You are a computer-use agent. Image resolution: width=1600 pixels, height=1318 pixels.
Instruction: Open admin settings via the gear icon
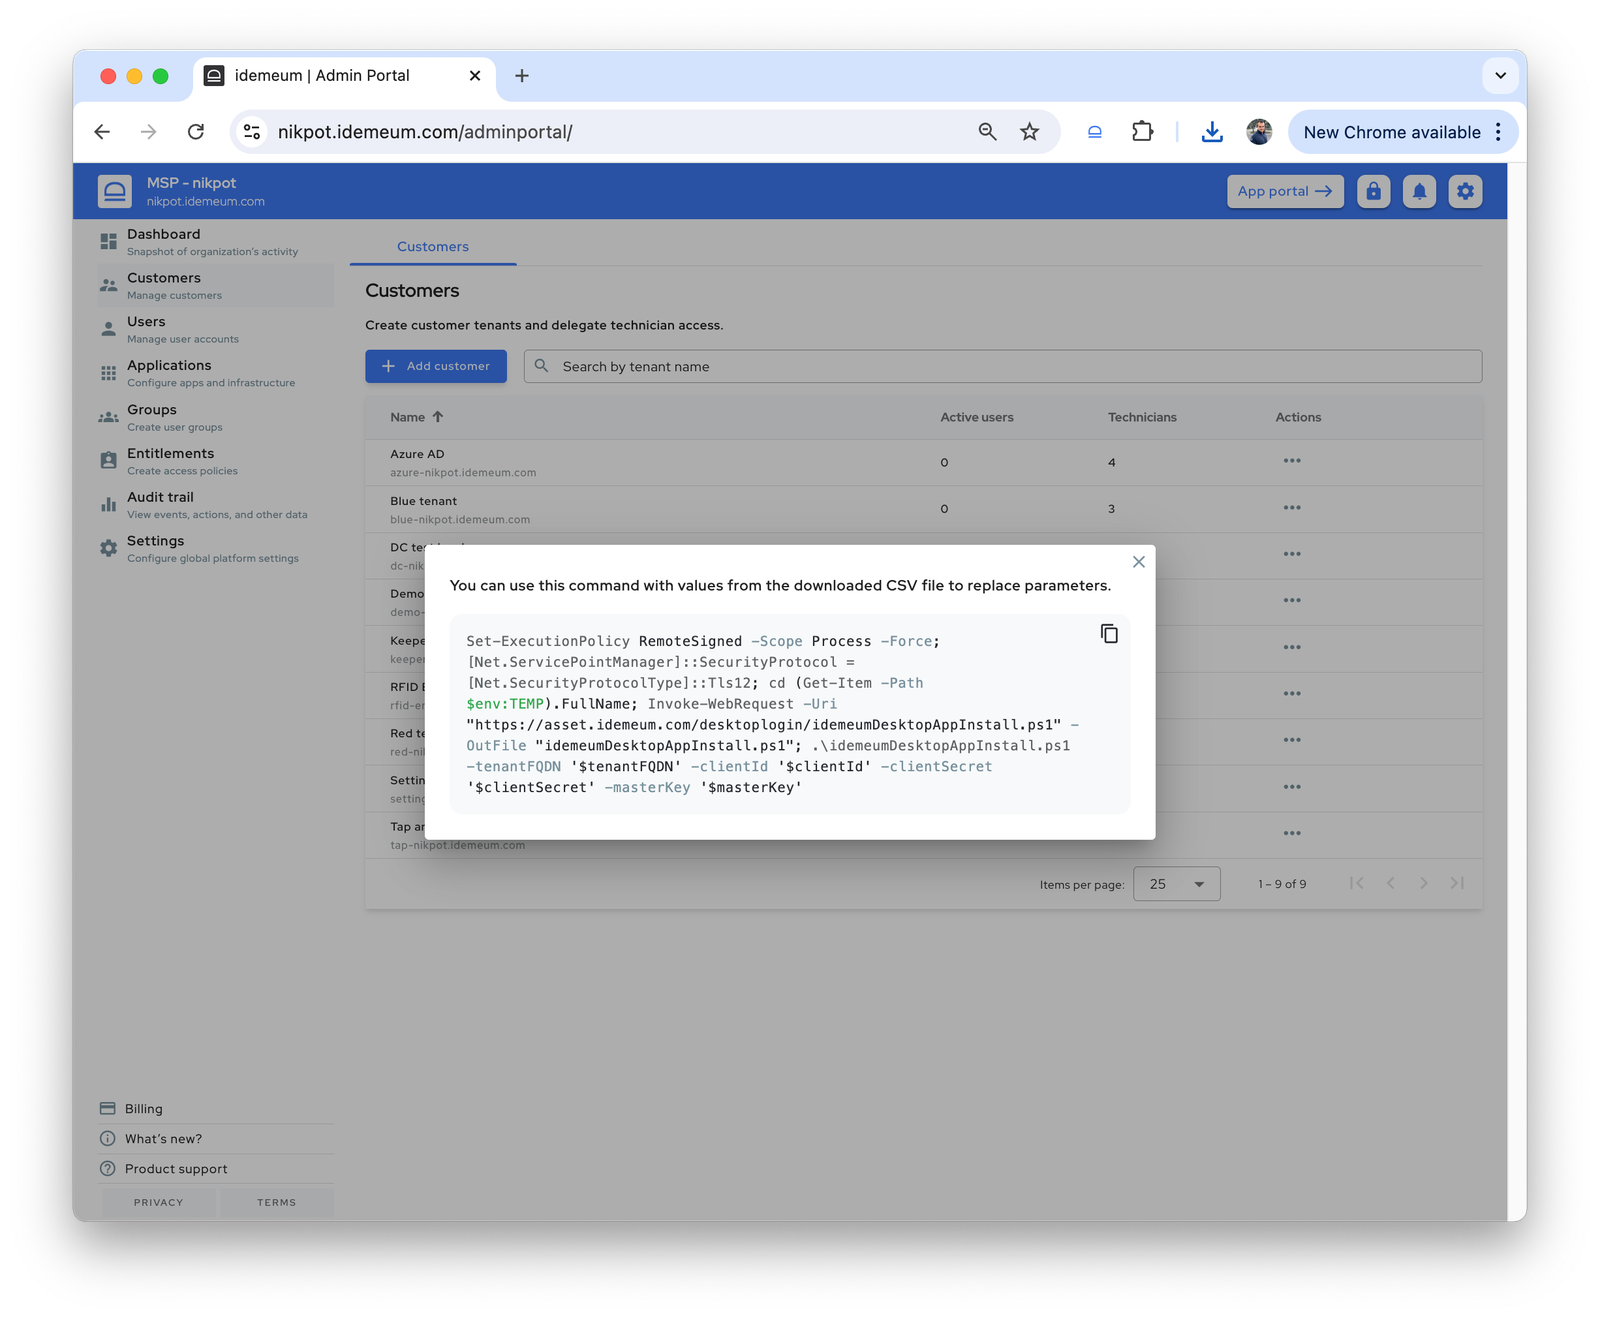(x=1465, y=191)
